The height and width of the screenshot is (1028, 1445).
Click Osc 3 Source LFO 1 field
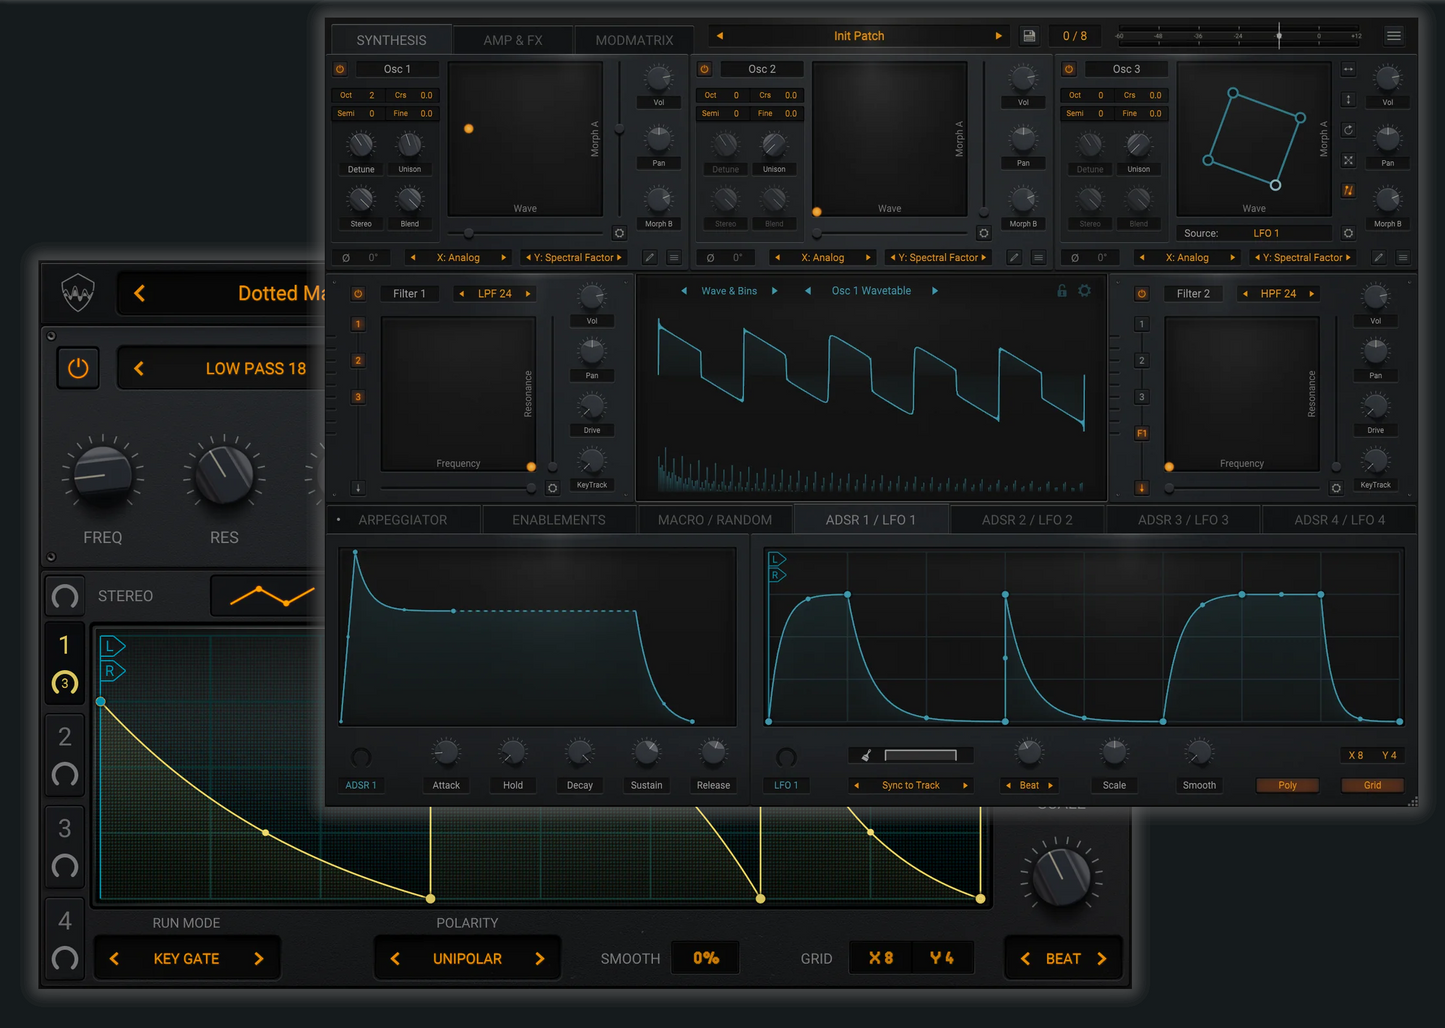(1266, 233)
